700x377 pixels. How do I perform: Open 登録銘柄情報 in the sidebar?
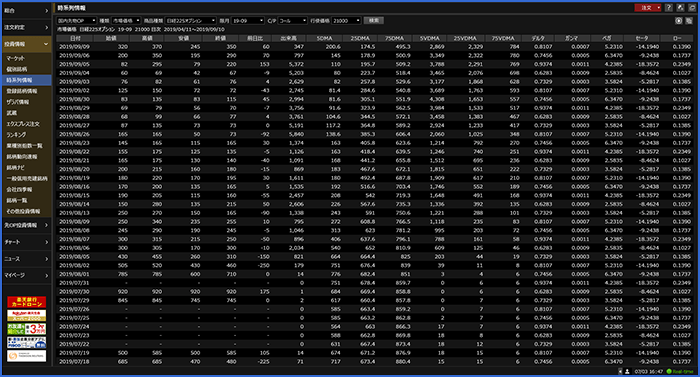[26, 91]
